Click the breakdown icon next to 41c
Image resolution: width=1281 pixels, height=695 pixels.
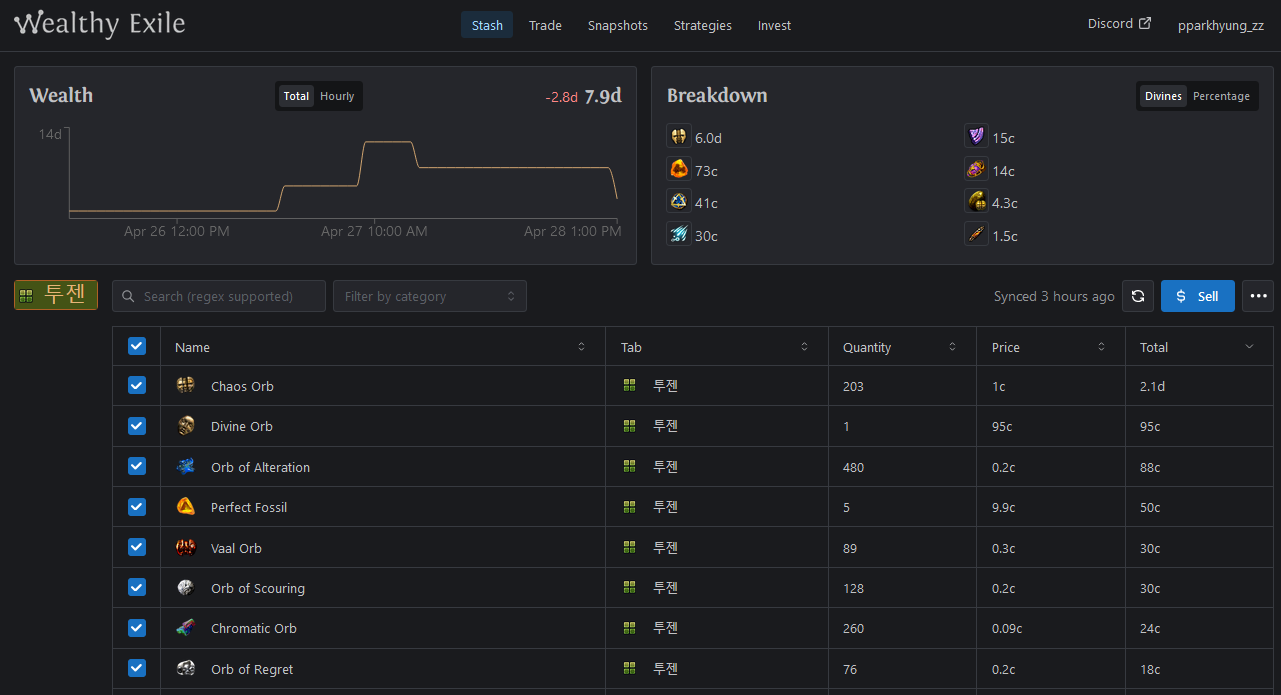click(679, 202)
